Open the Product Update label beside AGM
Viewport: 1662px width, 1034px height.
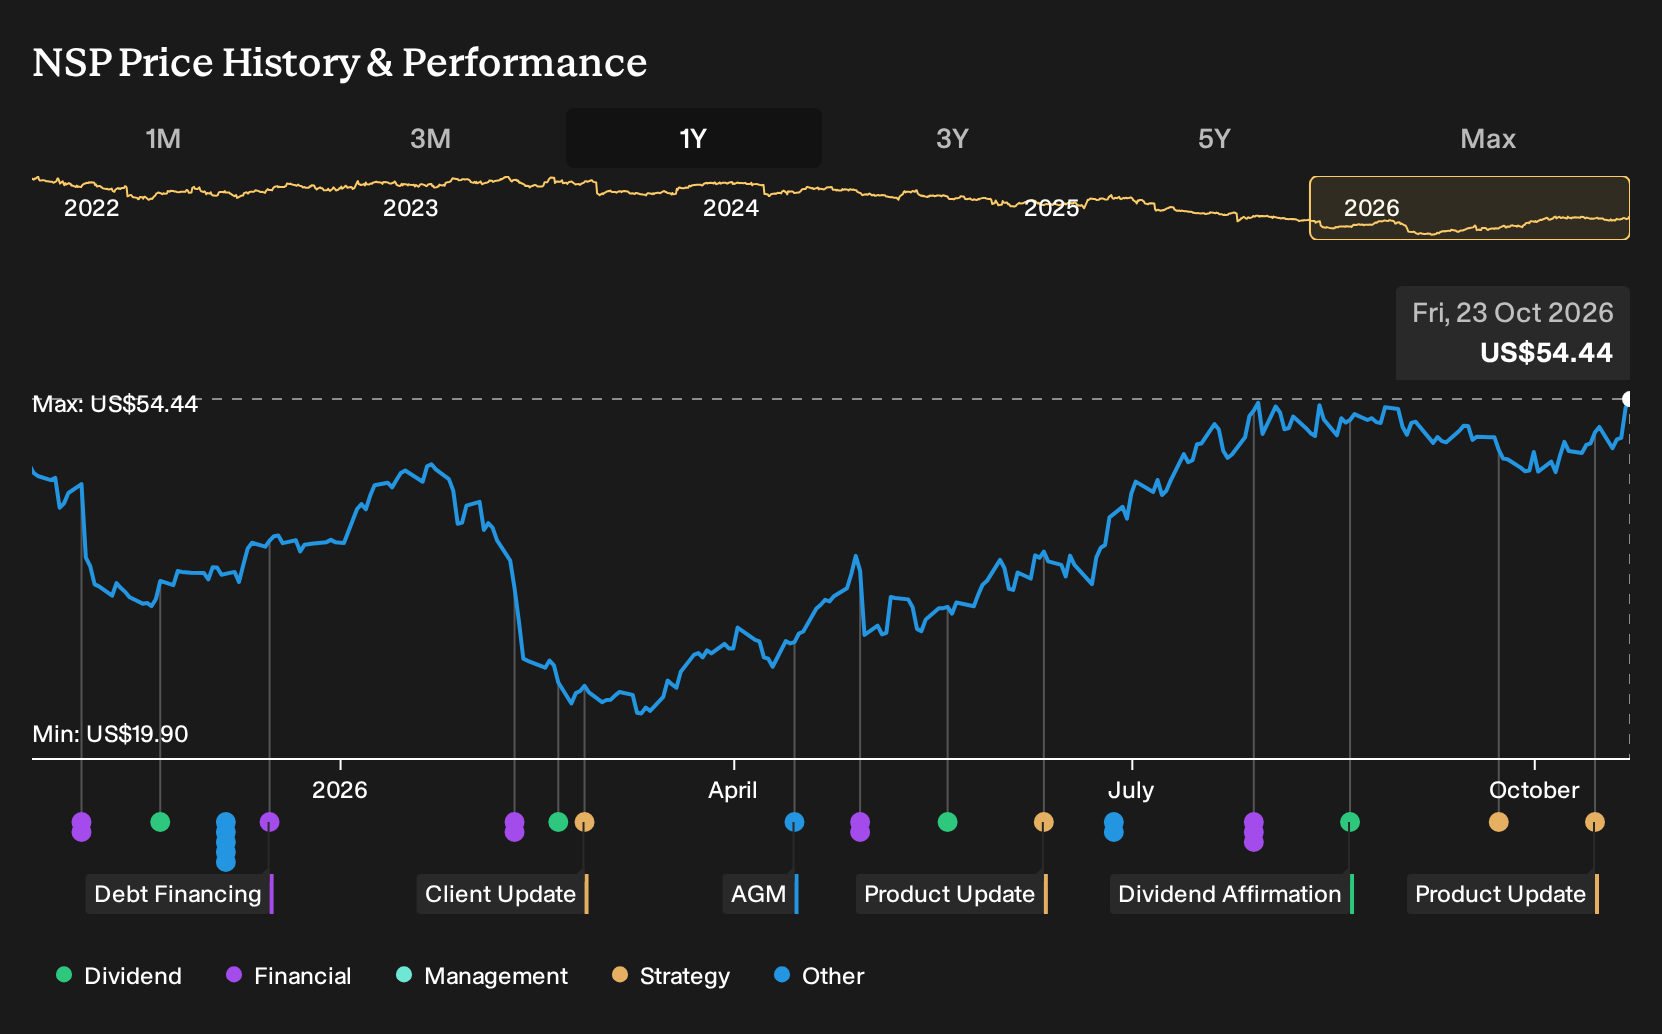[x=951, y=894]
